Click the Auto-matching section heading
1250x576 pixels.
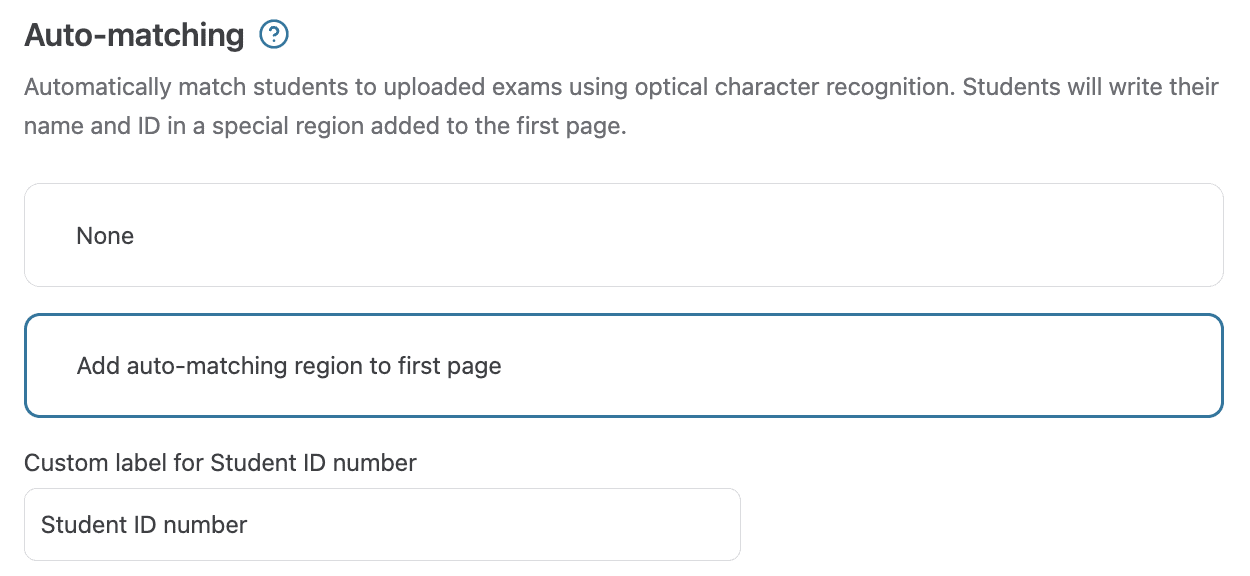[x=134, y=36]
